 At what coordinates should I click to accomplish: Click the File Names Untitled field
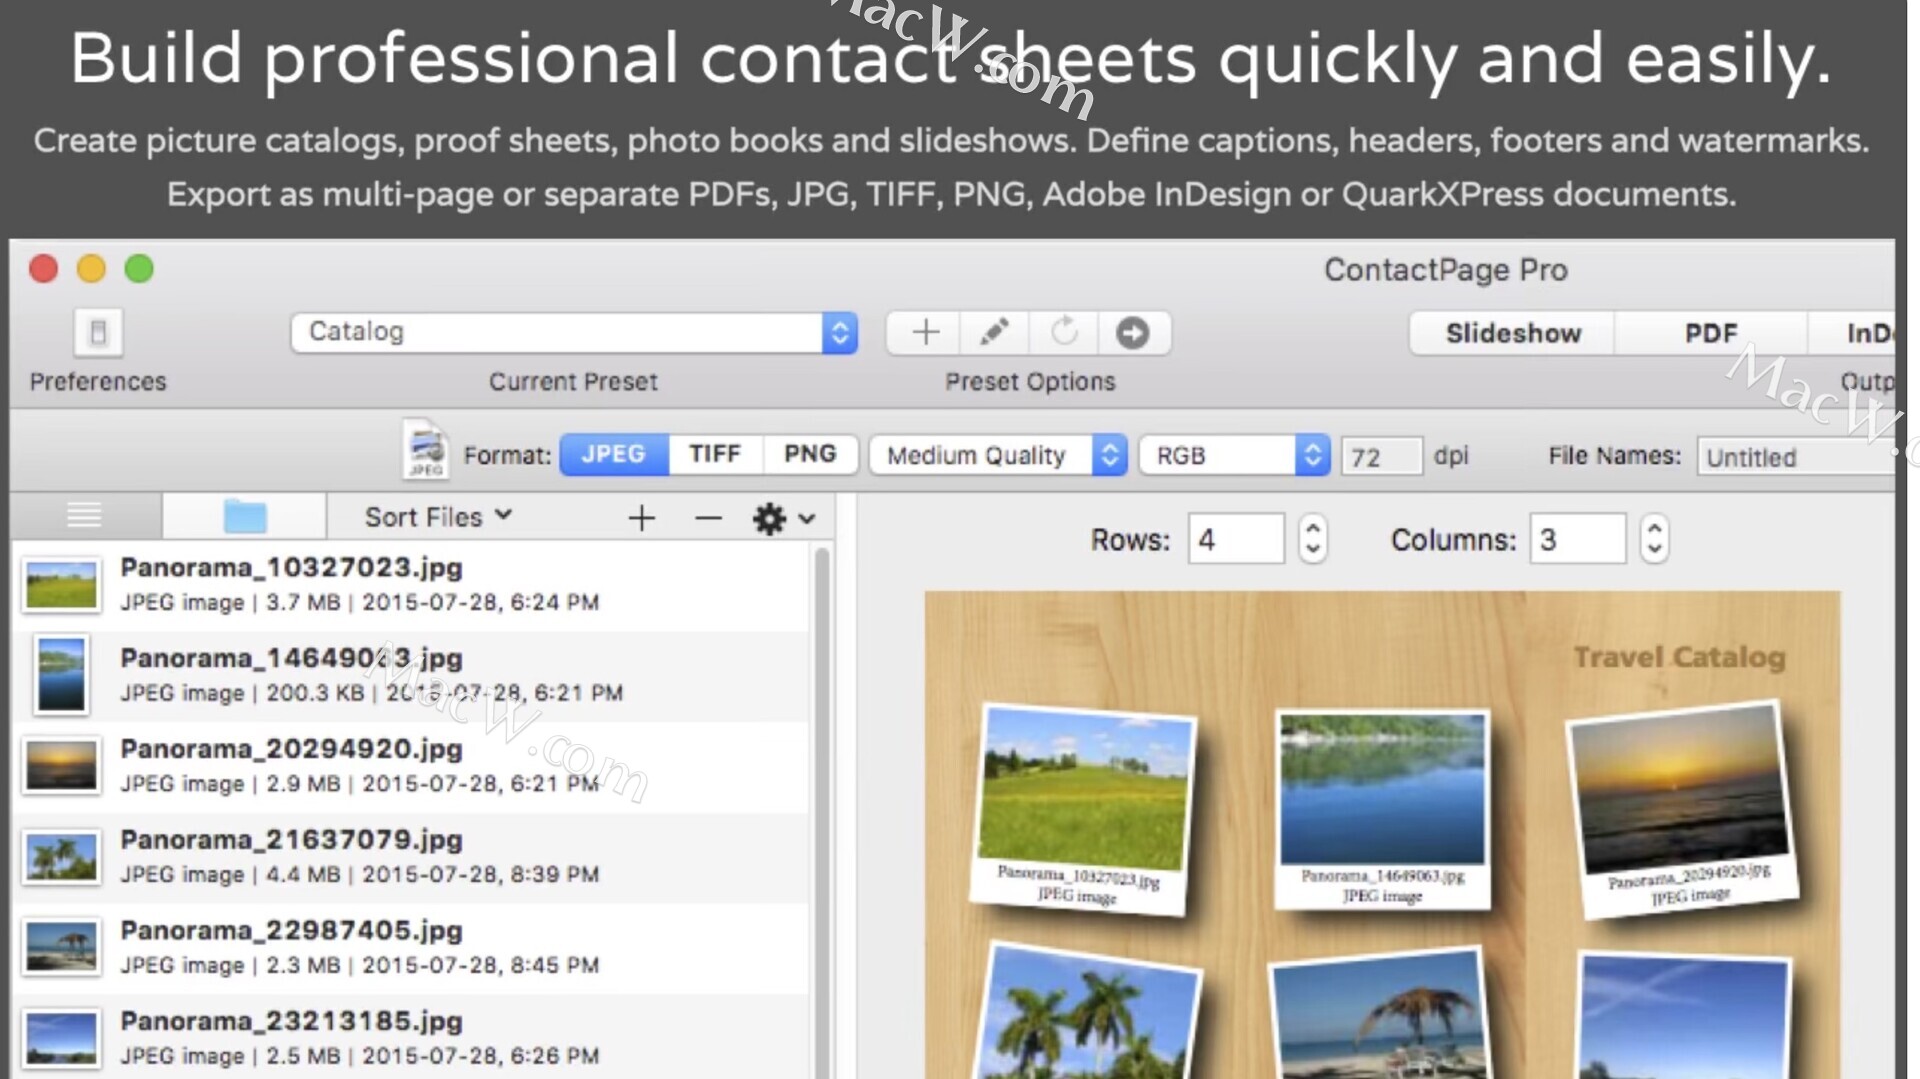coord(1796,457)
